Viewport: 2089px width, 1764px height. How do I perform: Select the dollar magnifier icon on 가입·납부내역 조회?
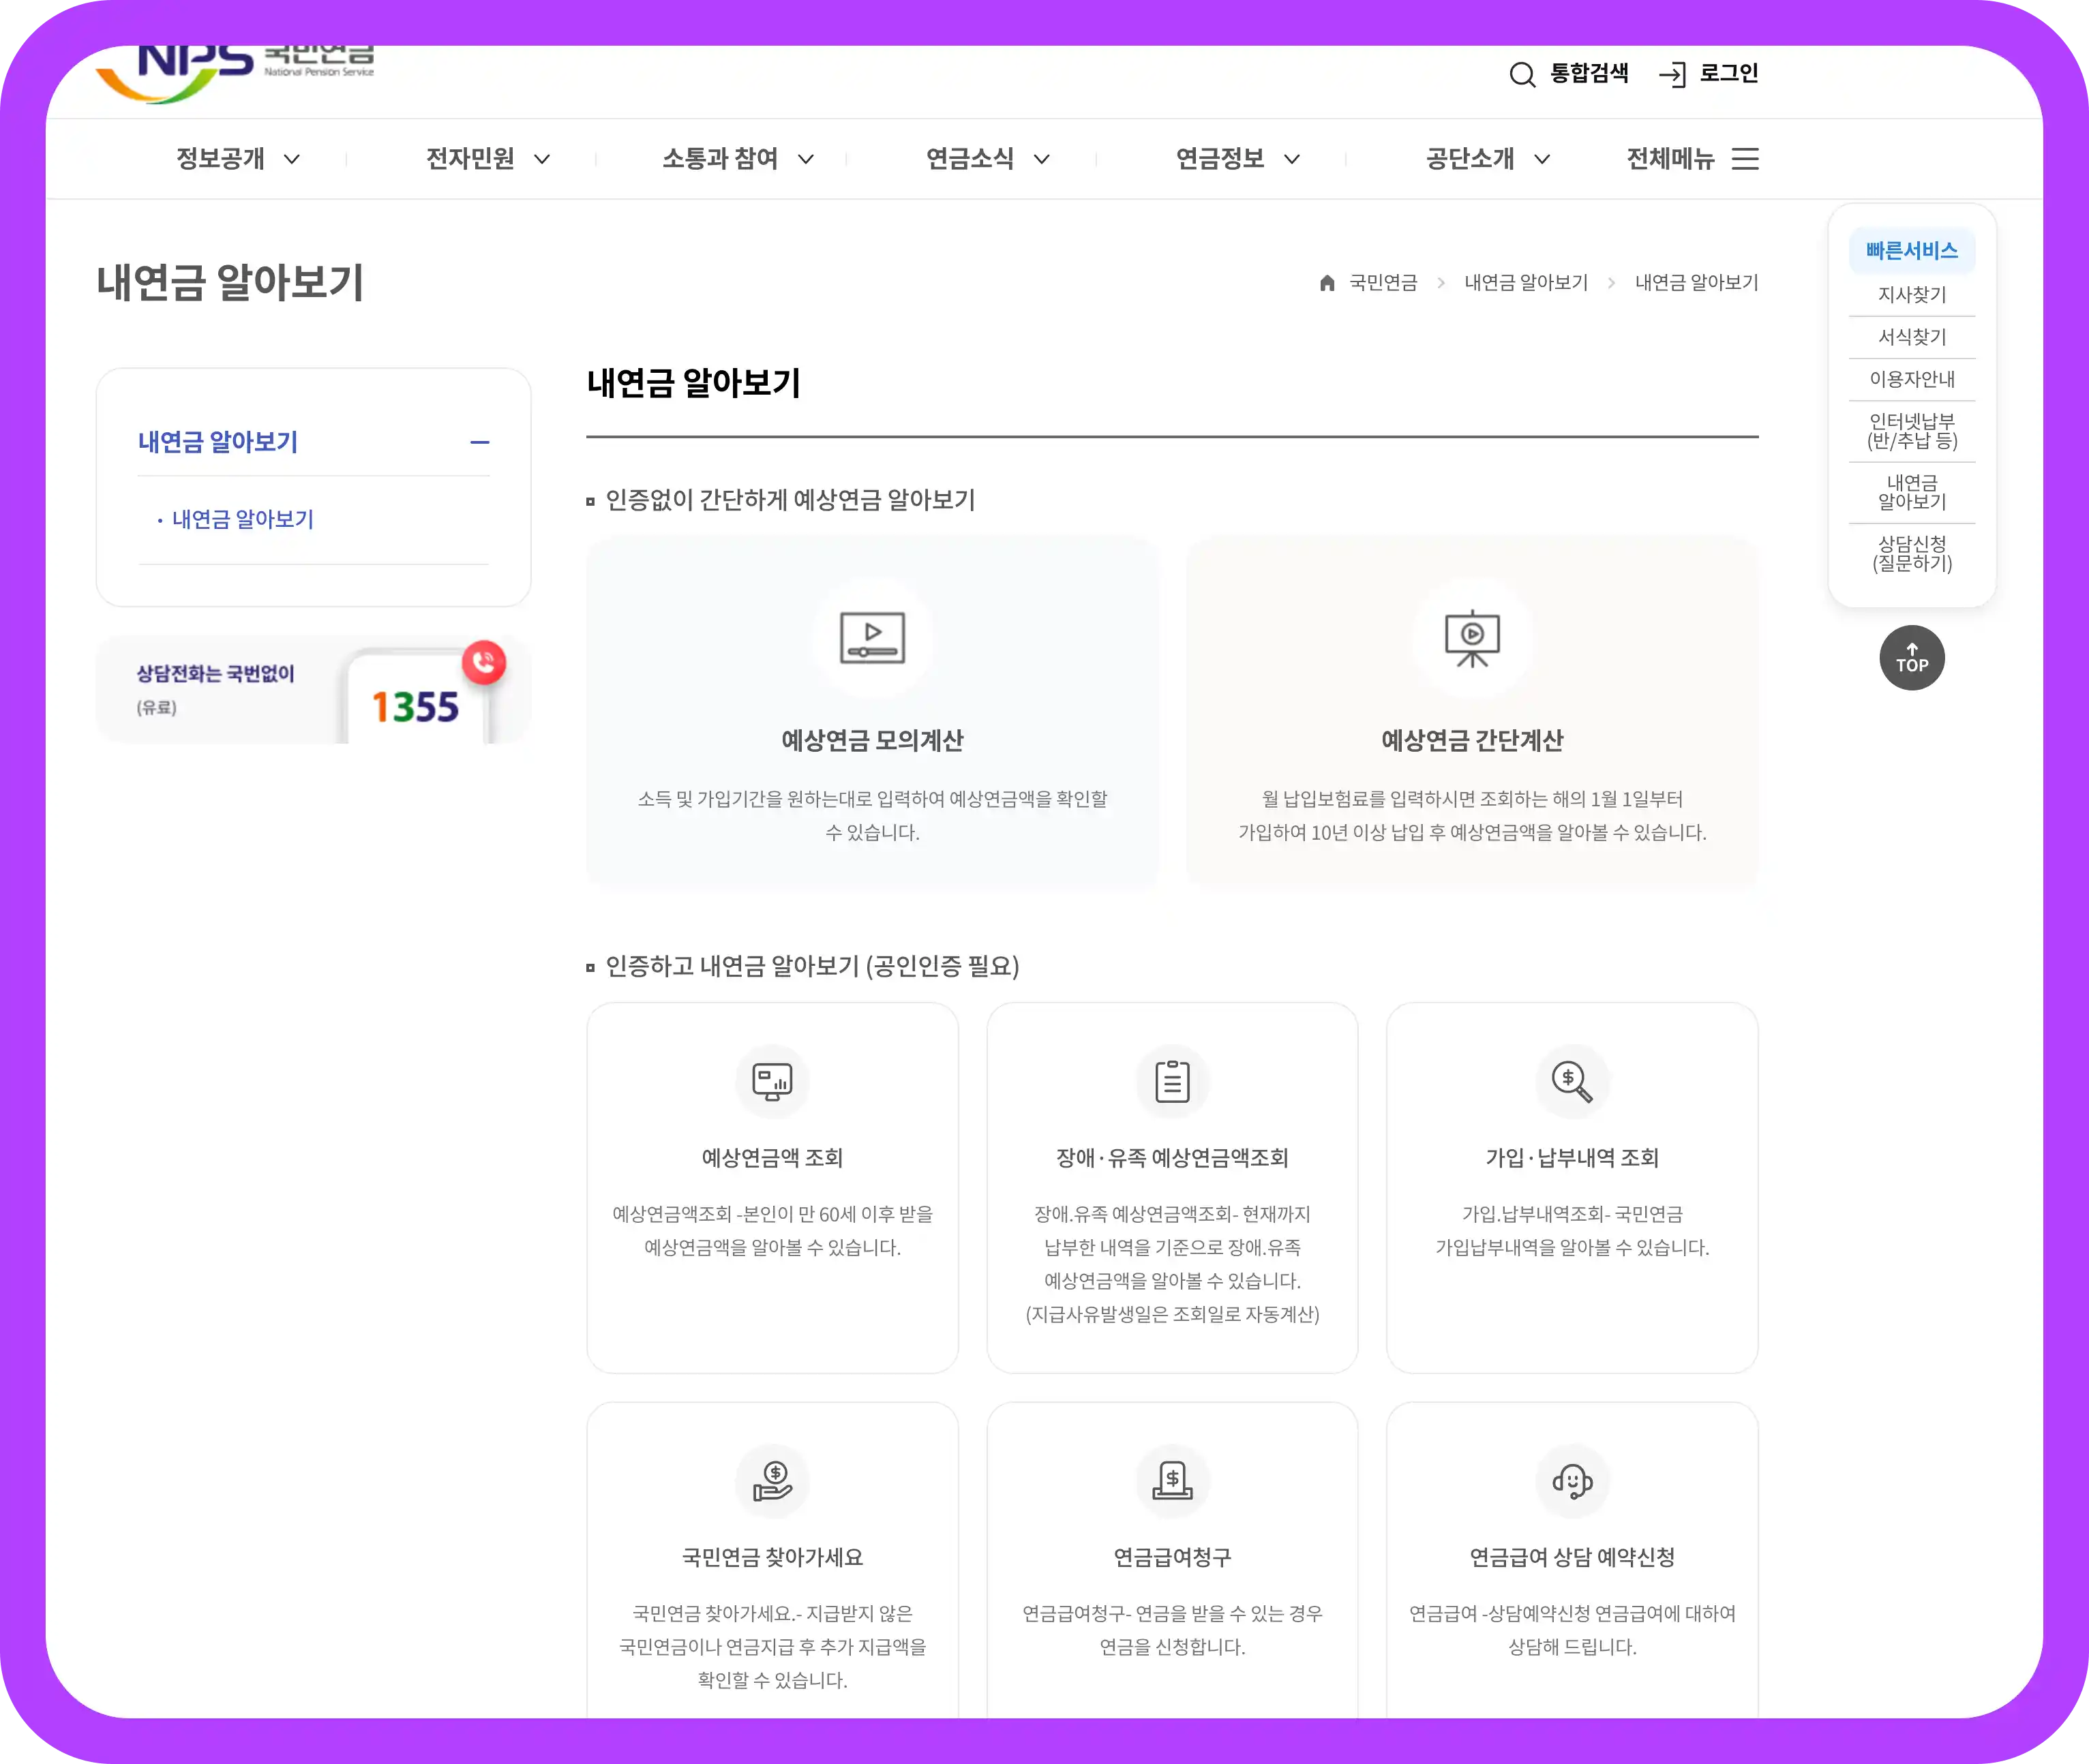tap(1572, 1081)
